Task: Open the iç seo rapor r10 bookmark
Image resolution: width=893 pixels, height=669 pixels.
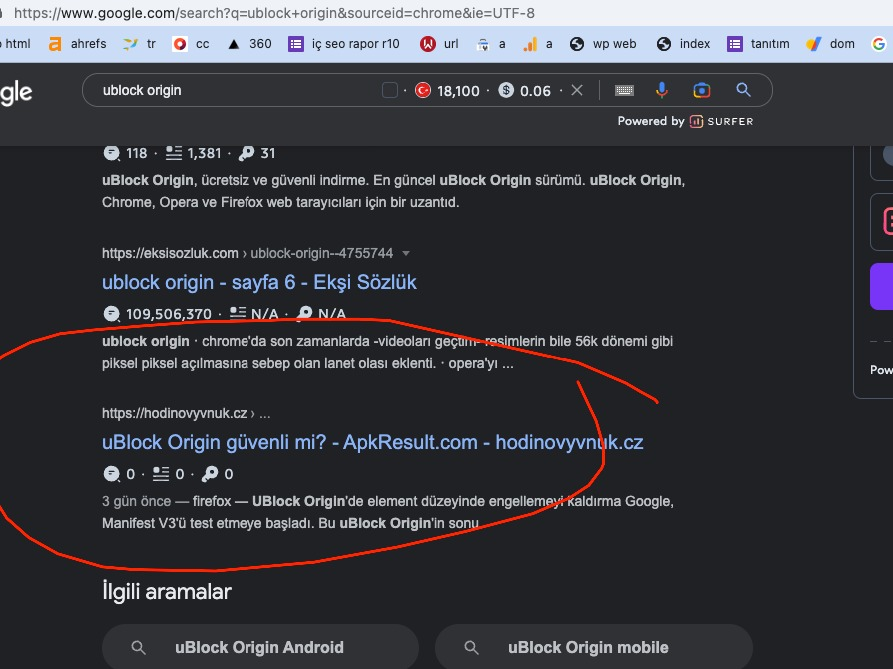Action: coord(344,44)
